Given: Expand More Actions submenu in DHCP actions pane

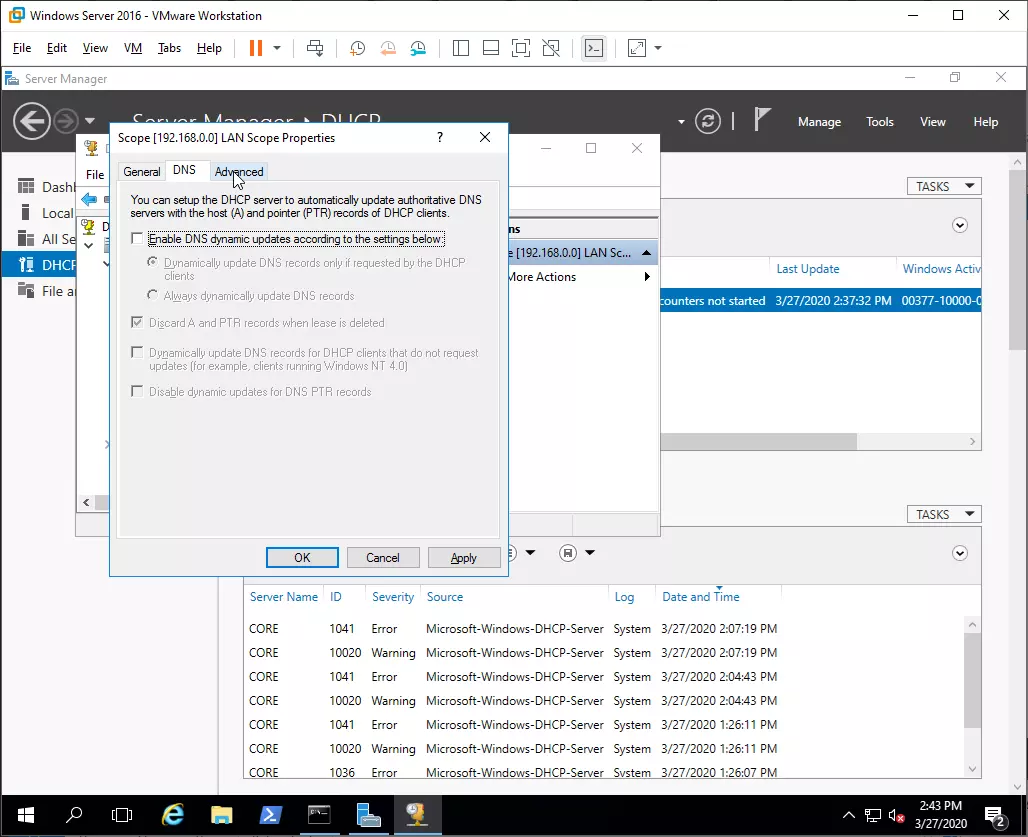Looking at the screenshot, I should [647, 277].
